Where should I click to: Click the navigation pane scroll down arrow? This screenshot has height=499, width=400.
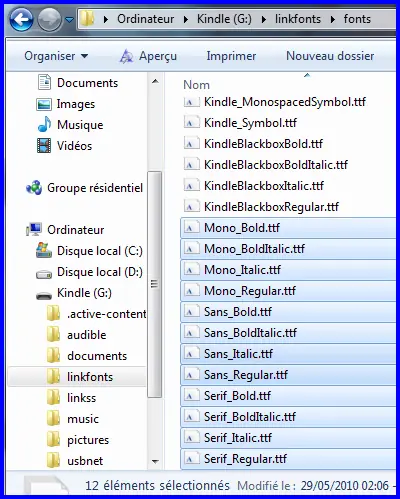[155, 461]
